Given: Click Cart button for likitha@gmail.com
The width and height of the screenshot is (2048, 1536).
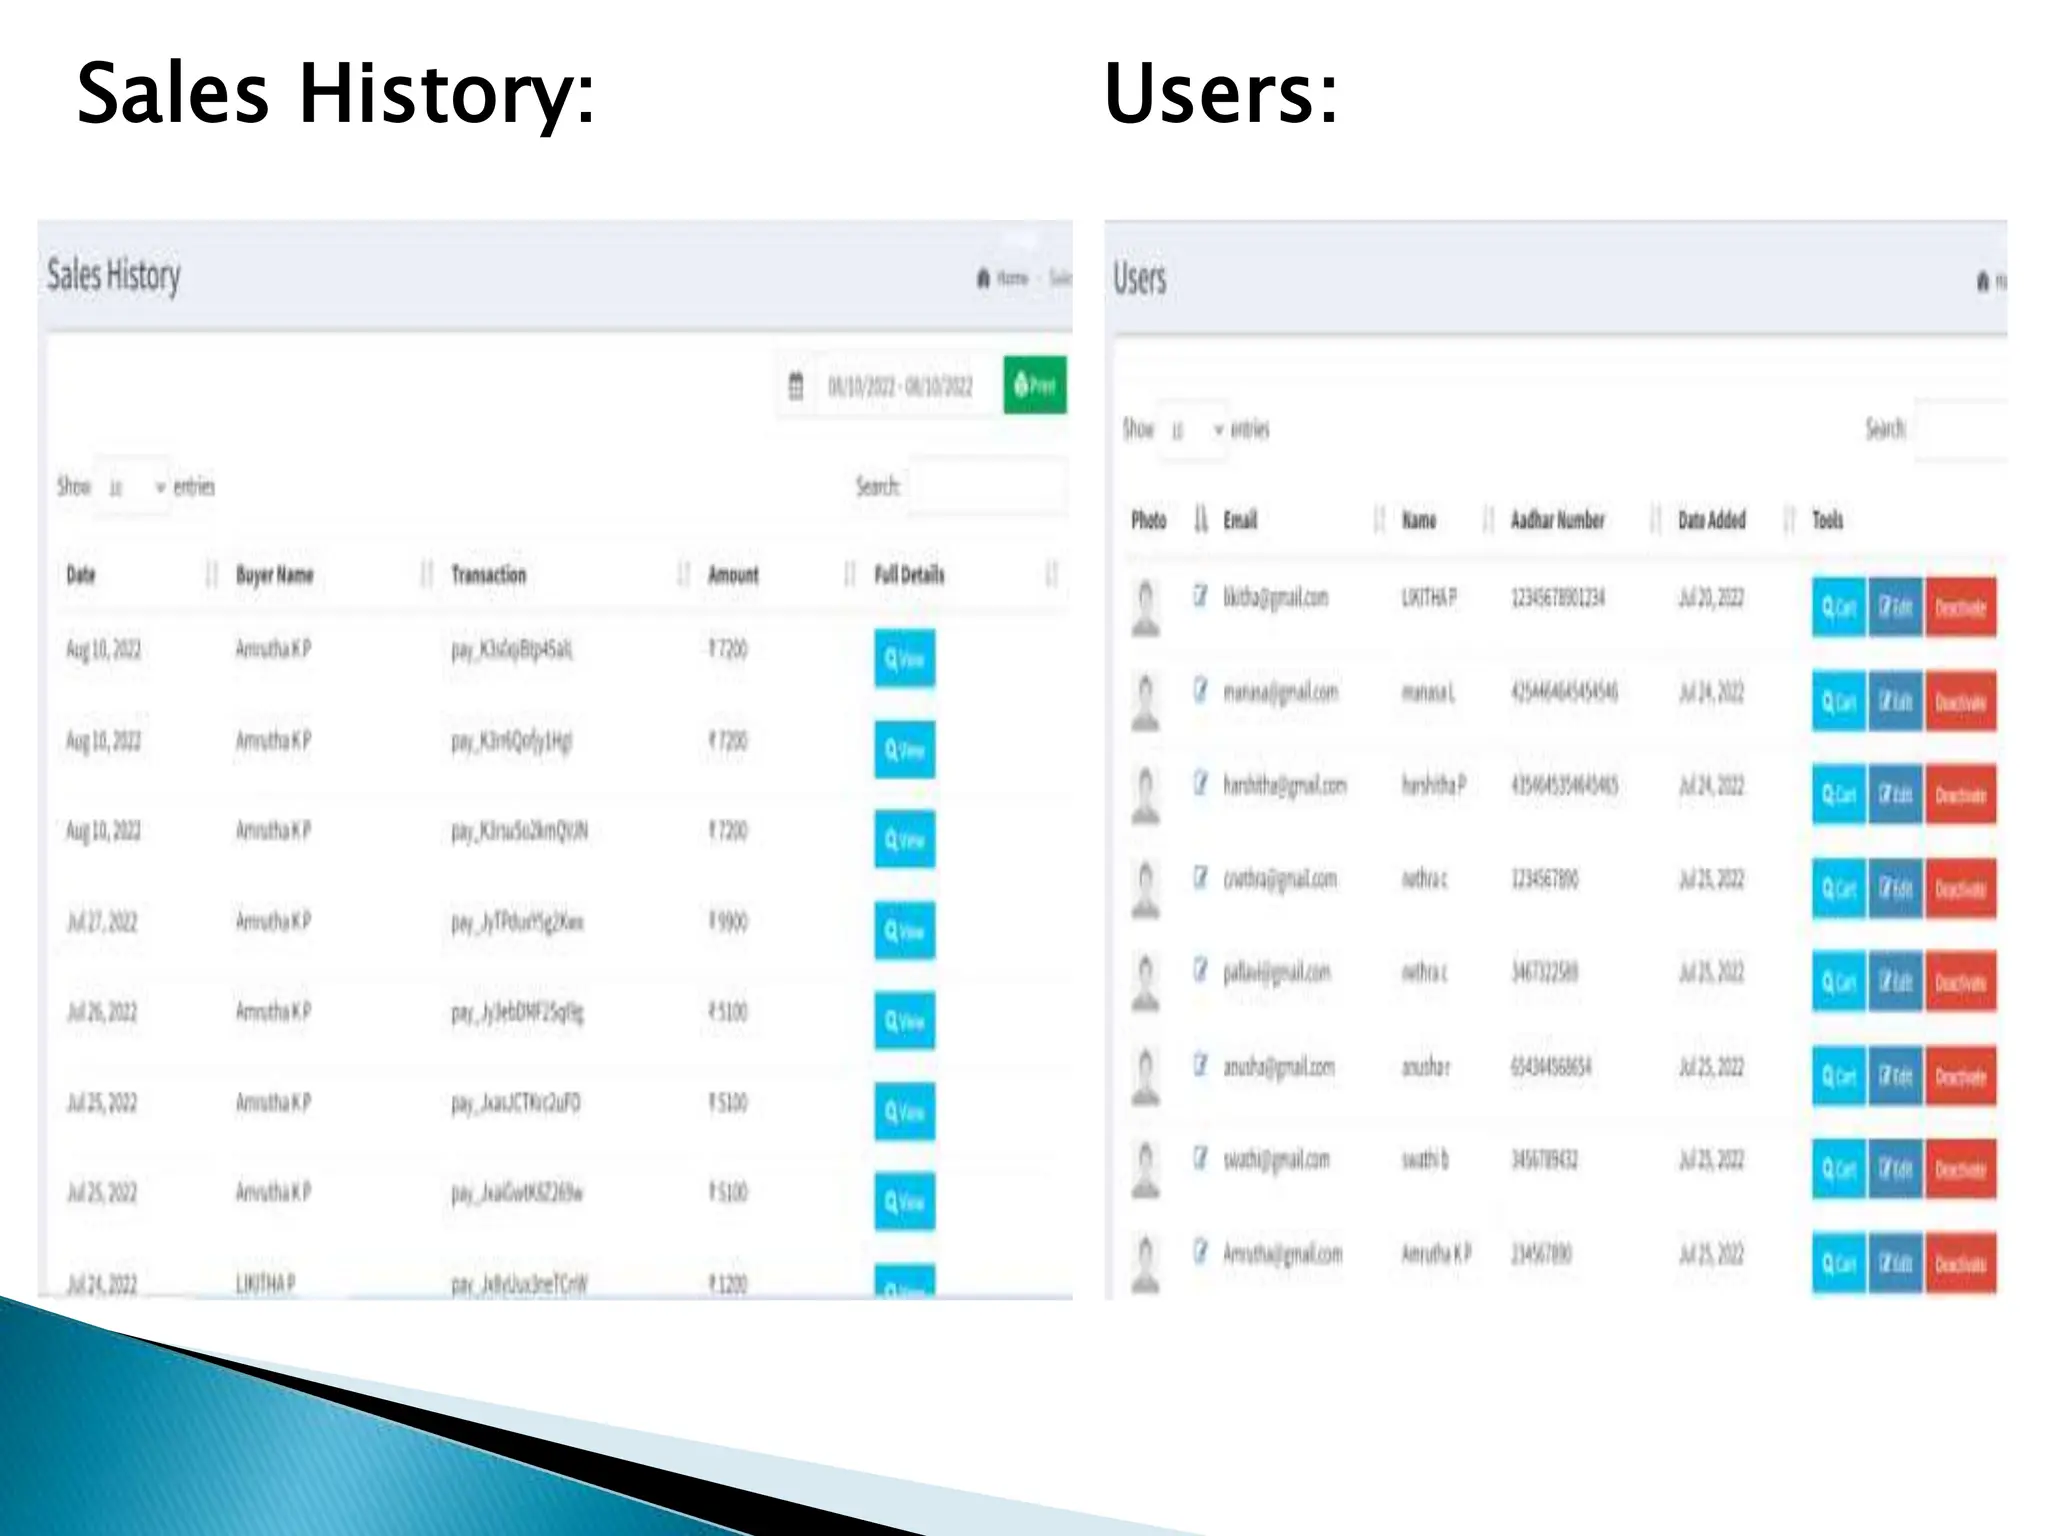Looking at the screenshot, I should coord(1838,607).
